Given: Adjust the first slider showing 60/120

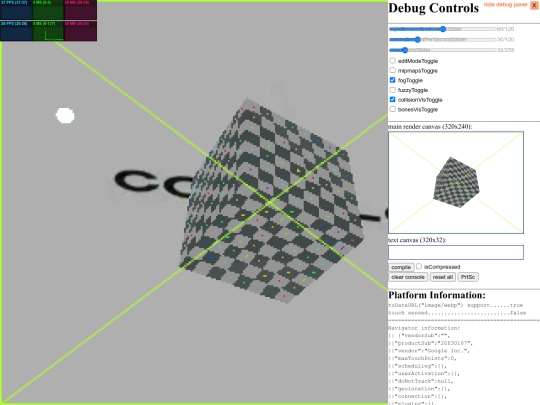Looking at the screenshot, I should pyautogui.click(x=443, y=29).
